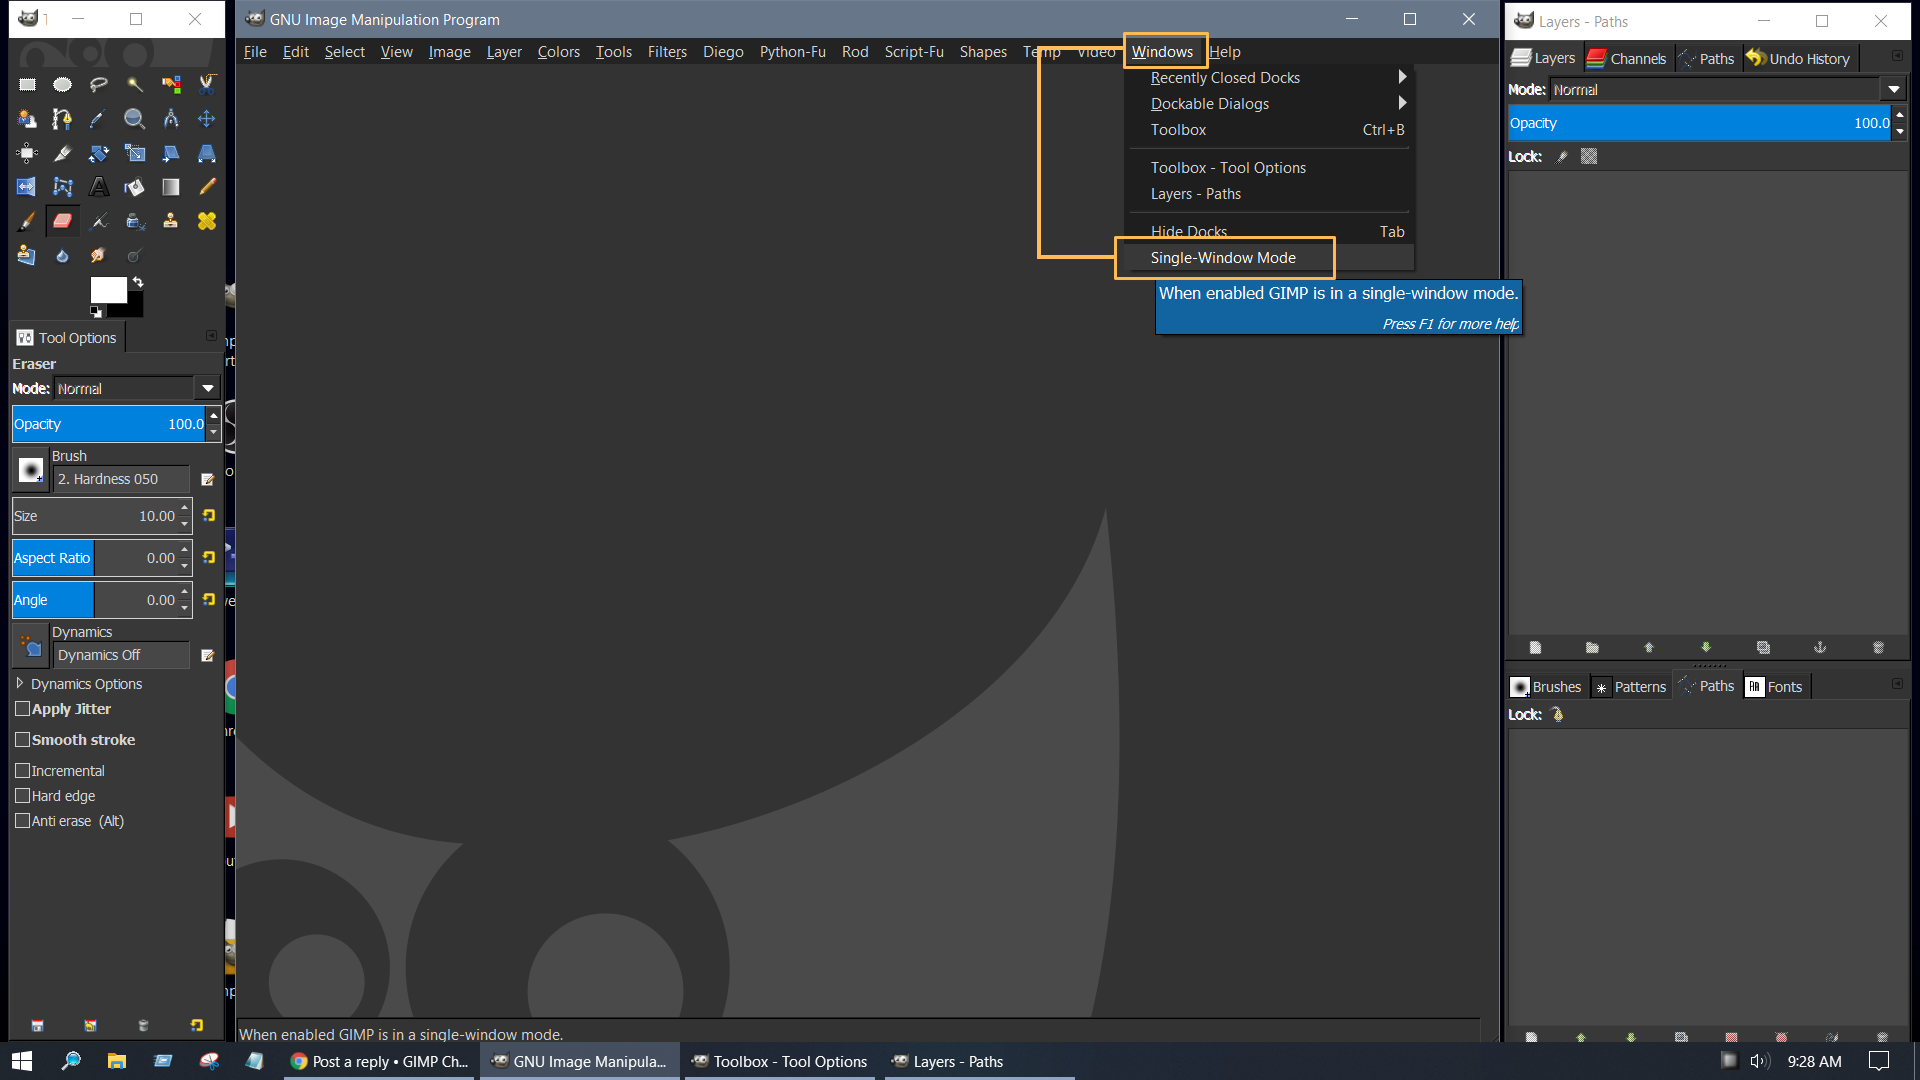This screenshot has height=1080, width=1920.
Task: Open the Patterns tab
Action: (x=1630, y=687)
